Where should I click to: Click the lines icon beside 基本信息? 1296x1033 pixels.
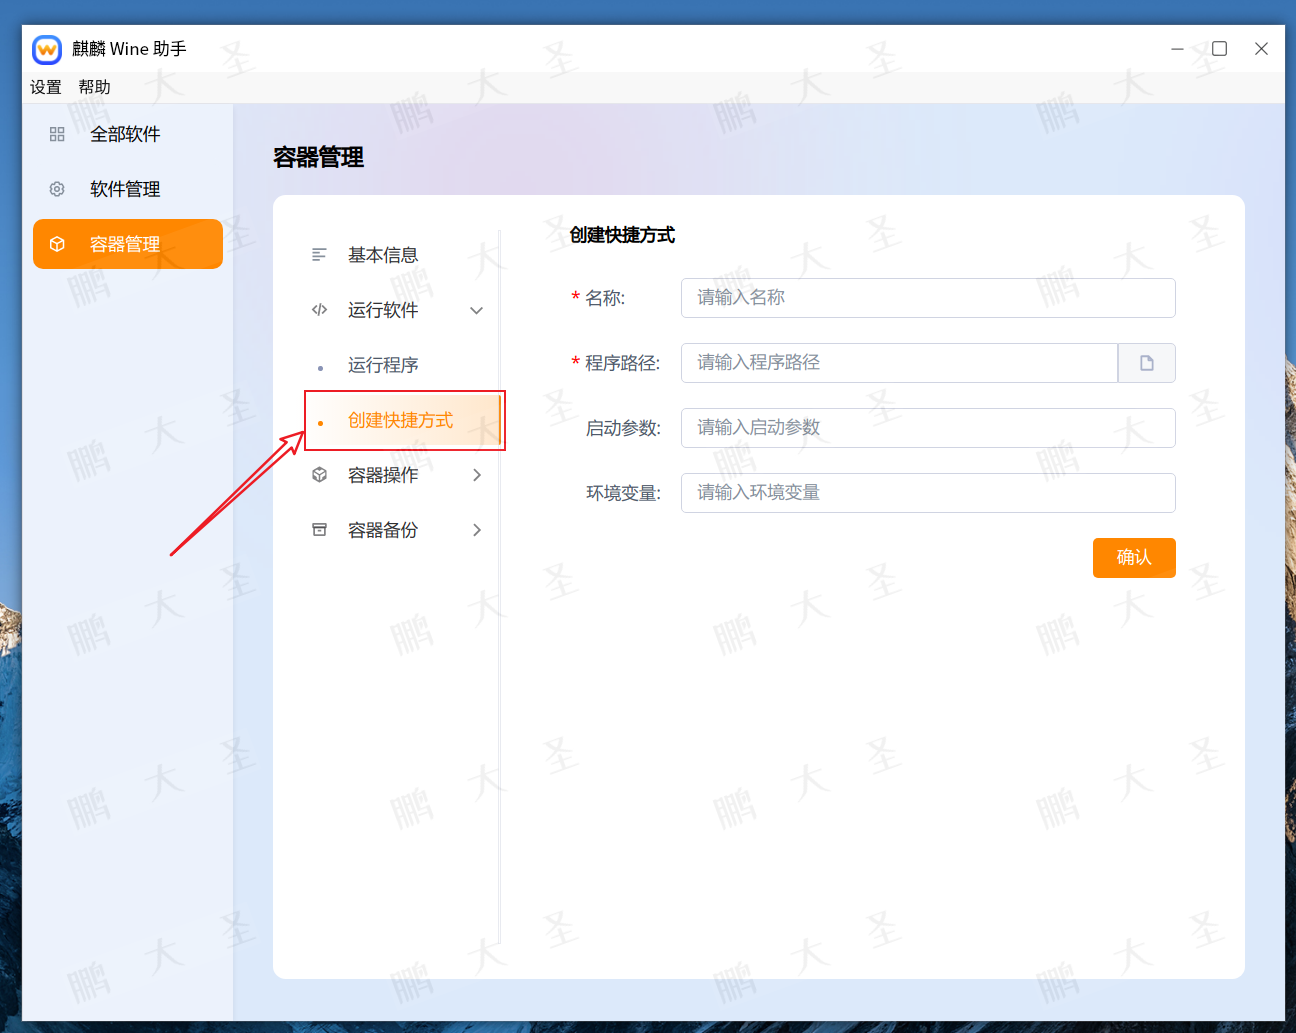319,255
